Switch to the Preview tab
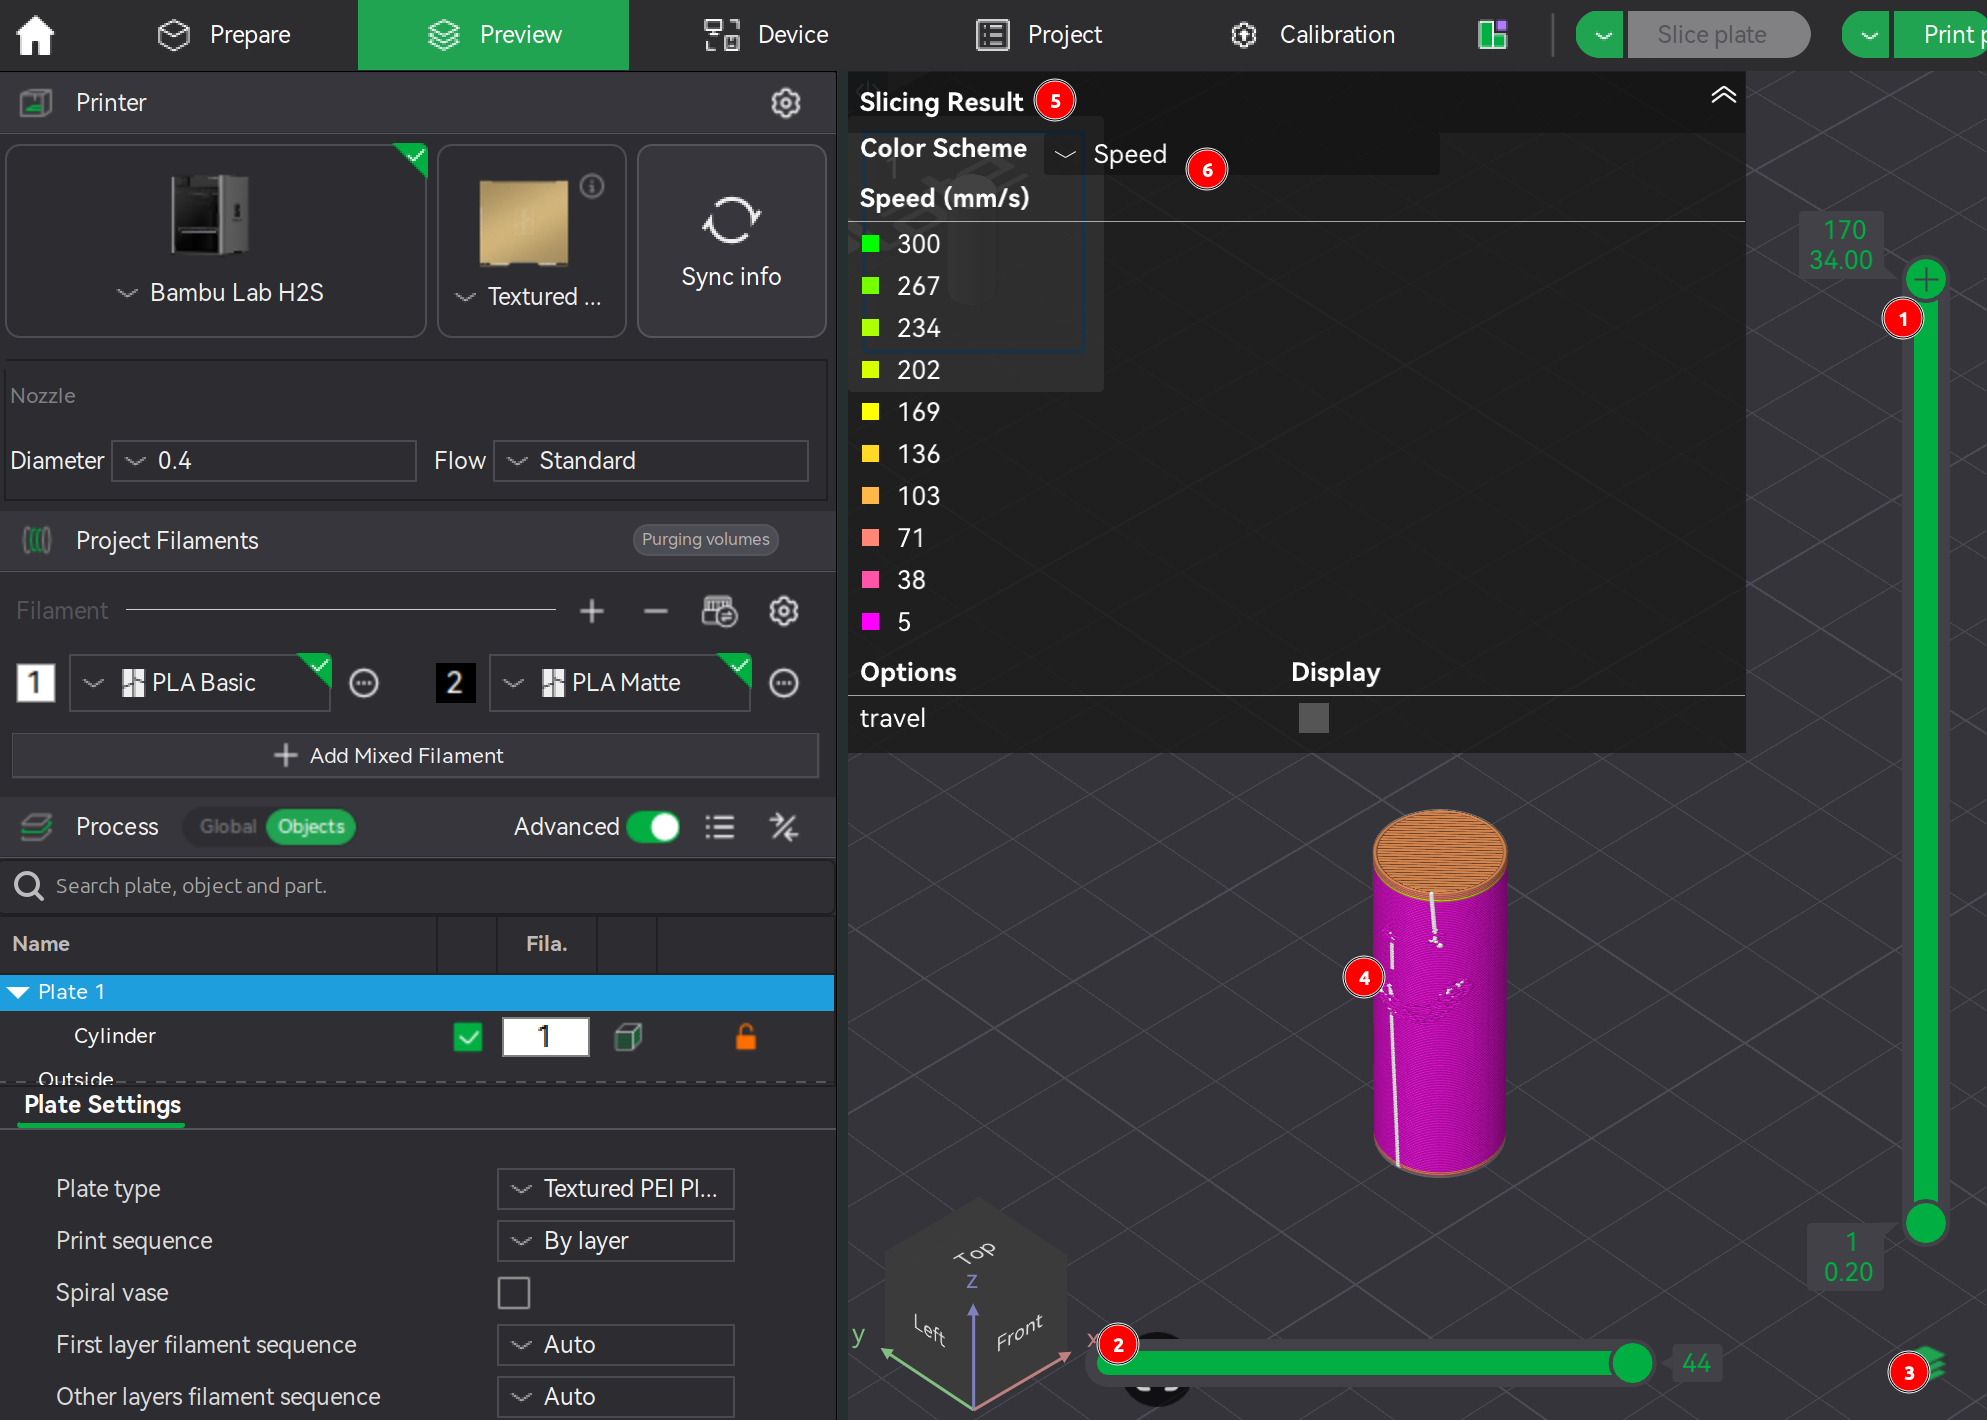 [494, 35]
